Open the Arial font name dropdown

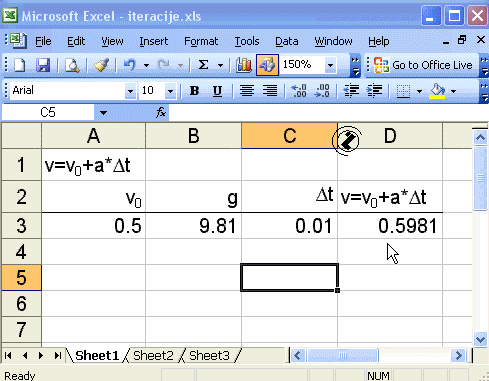pyautogui.click(x=130, y=91)
